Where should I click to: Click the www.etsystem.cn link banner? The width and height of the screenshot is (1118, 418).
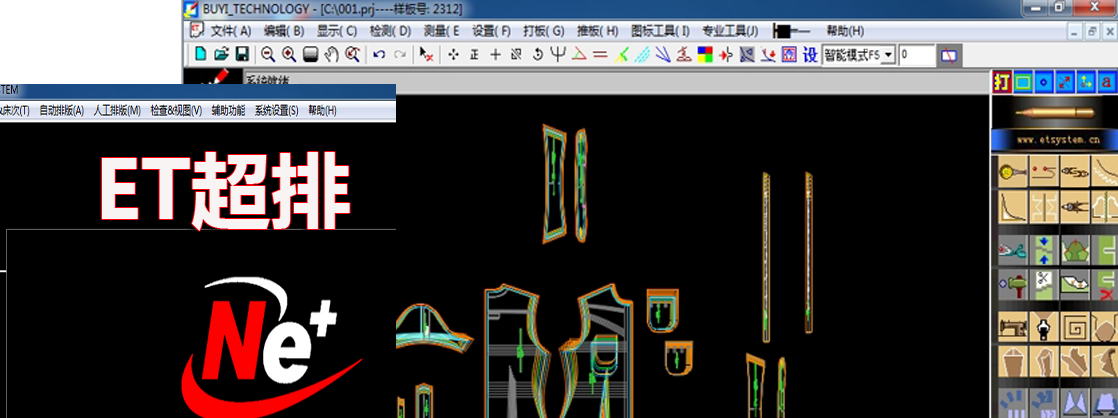tap(1057, 141)
